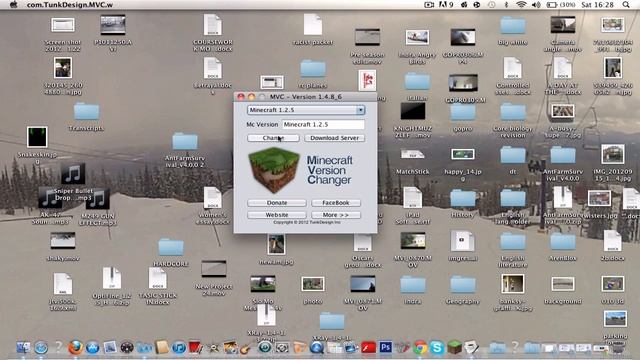
Task: Select the AntFarmSurvival_v4.0.0 2 folder
Action: click(x=184, y=150)
